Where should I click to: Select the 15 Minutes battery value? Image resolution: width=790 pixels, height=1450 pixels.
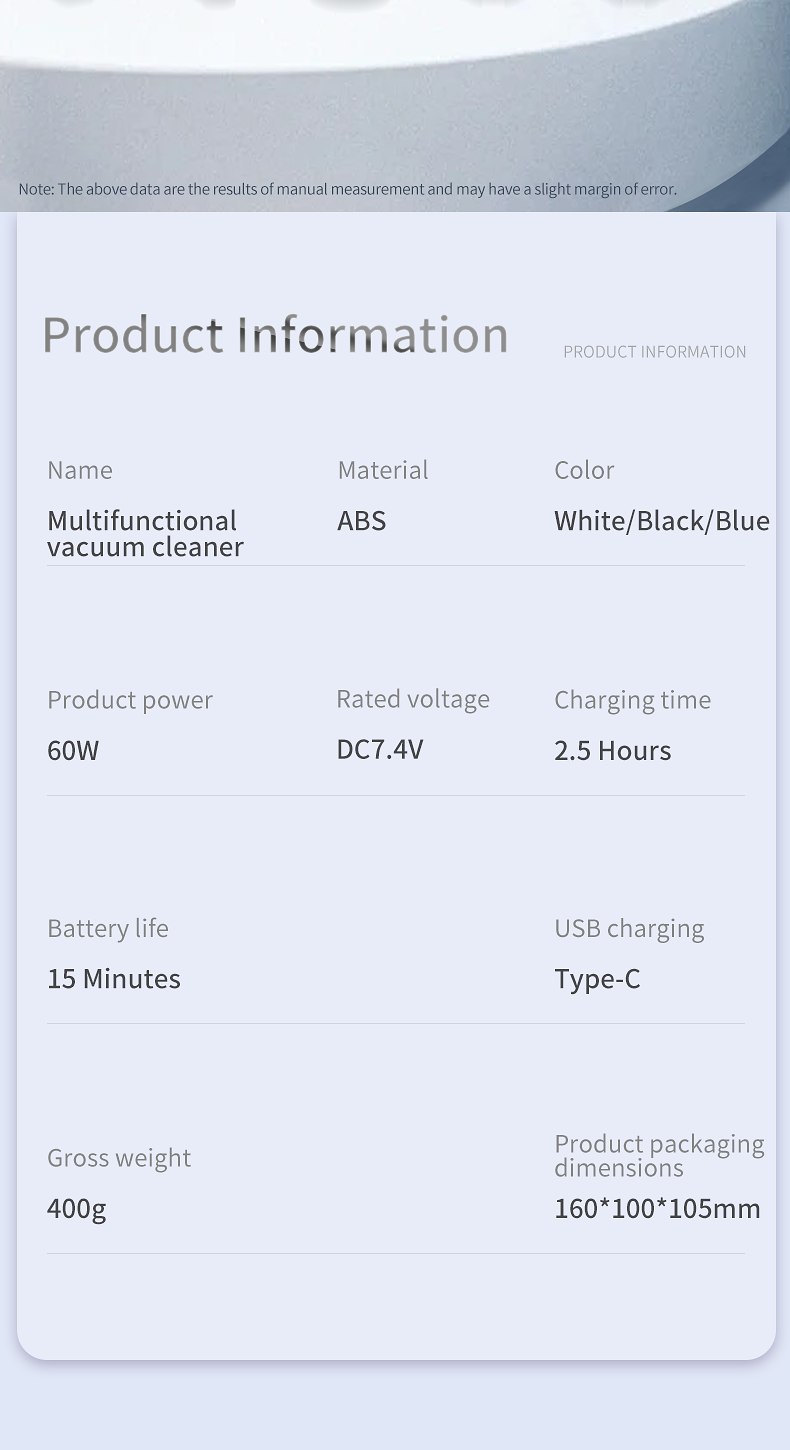[x=114, y=979]
